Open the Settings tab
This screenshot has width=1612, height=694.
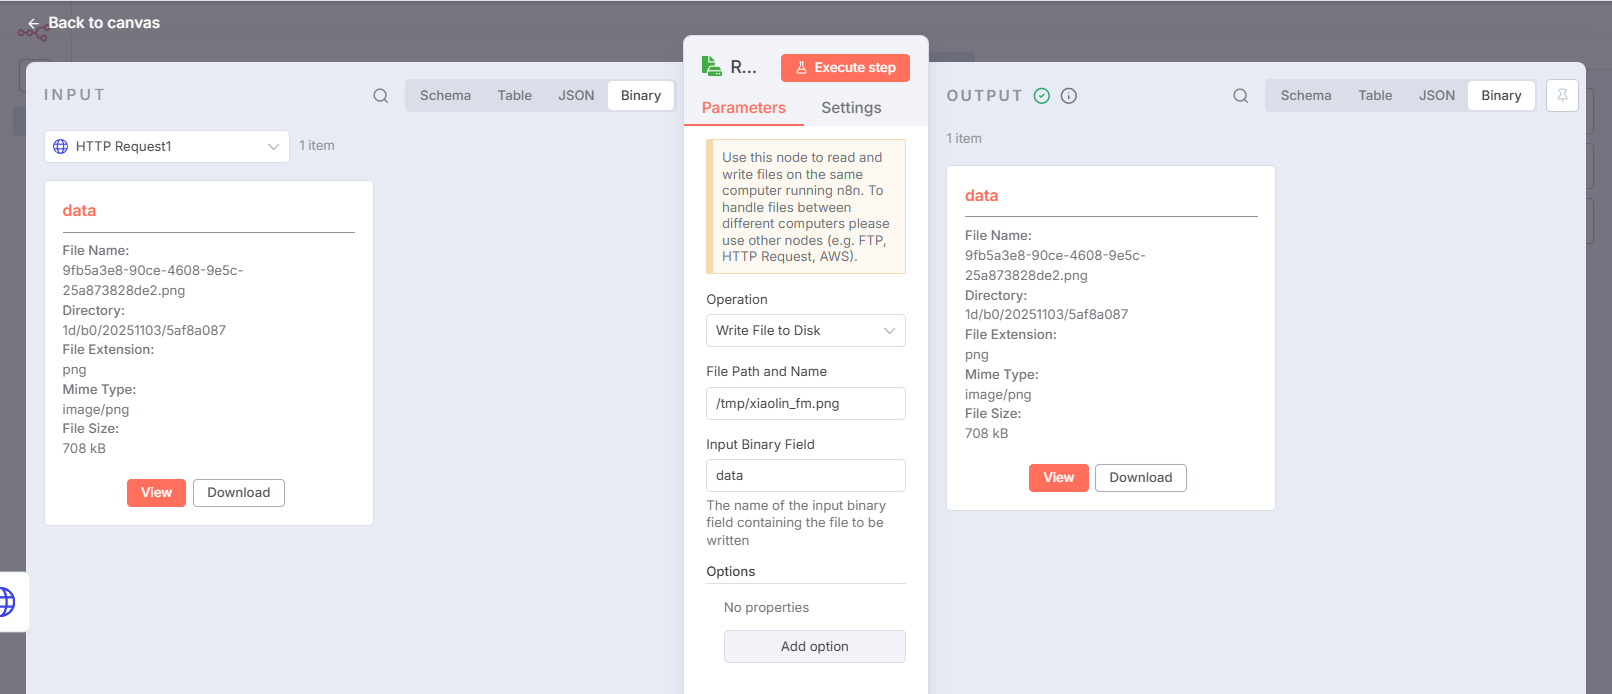(851, 108)
